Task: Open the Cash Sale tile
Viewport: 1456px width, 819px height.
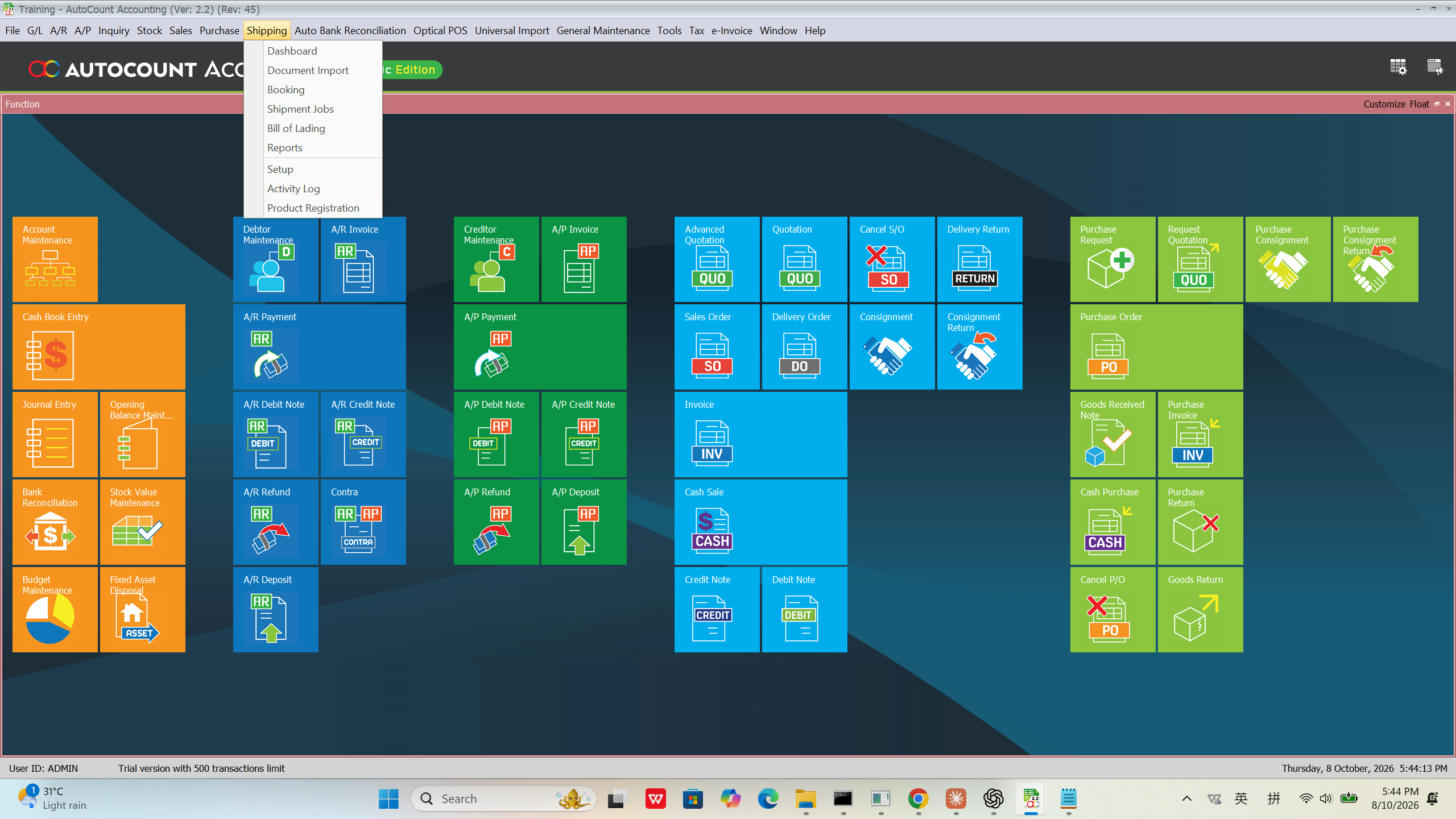Action: pyautogui.click(x=761, y=522)
